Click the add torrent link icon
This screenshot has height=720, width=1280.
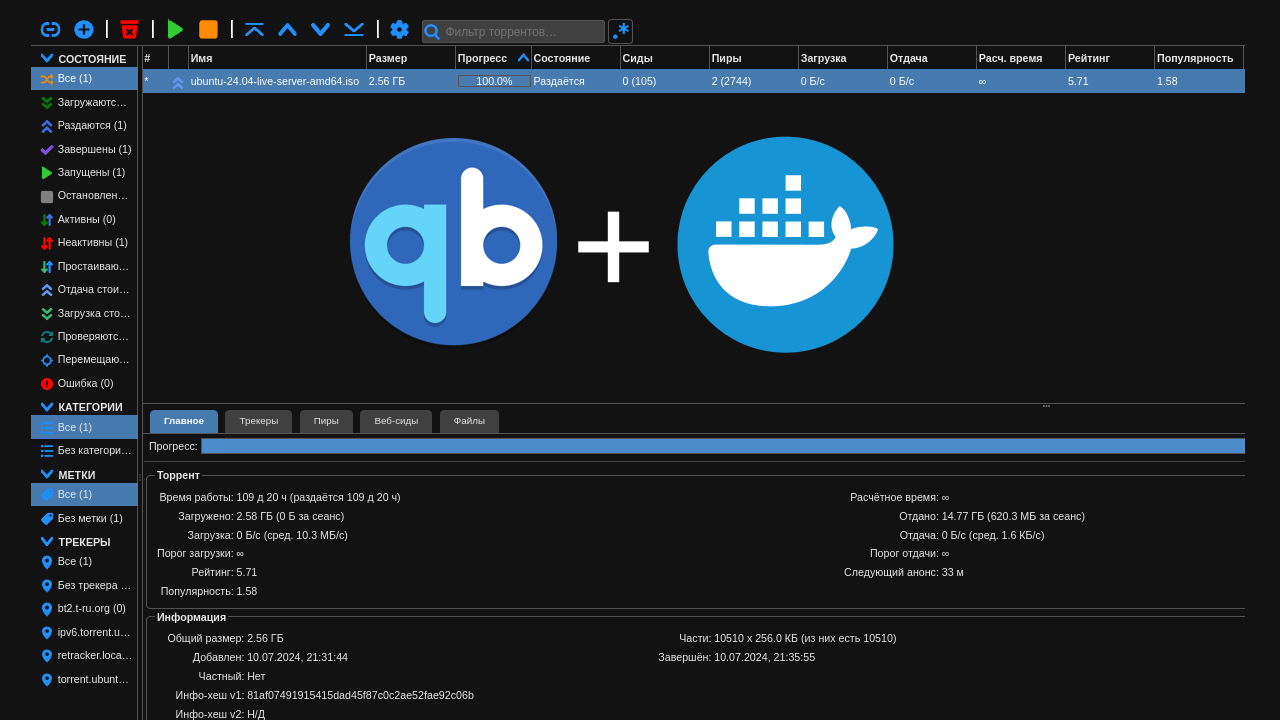(50, 29)
